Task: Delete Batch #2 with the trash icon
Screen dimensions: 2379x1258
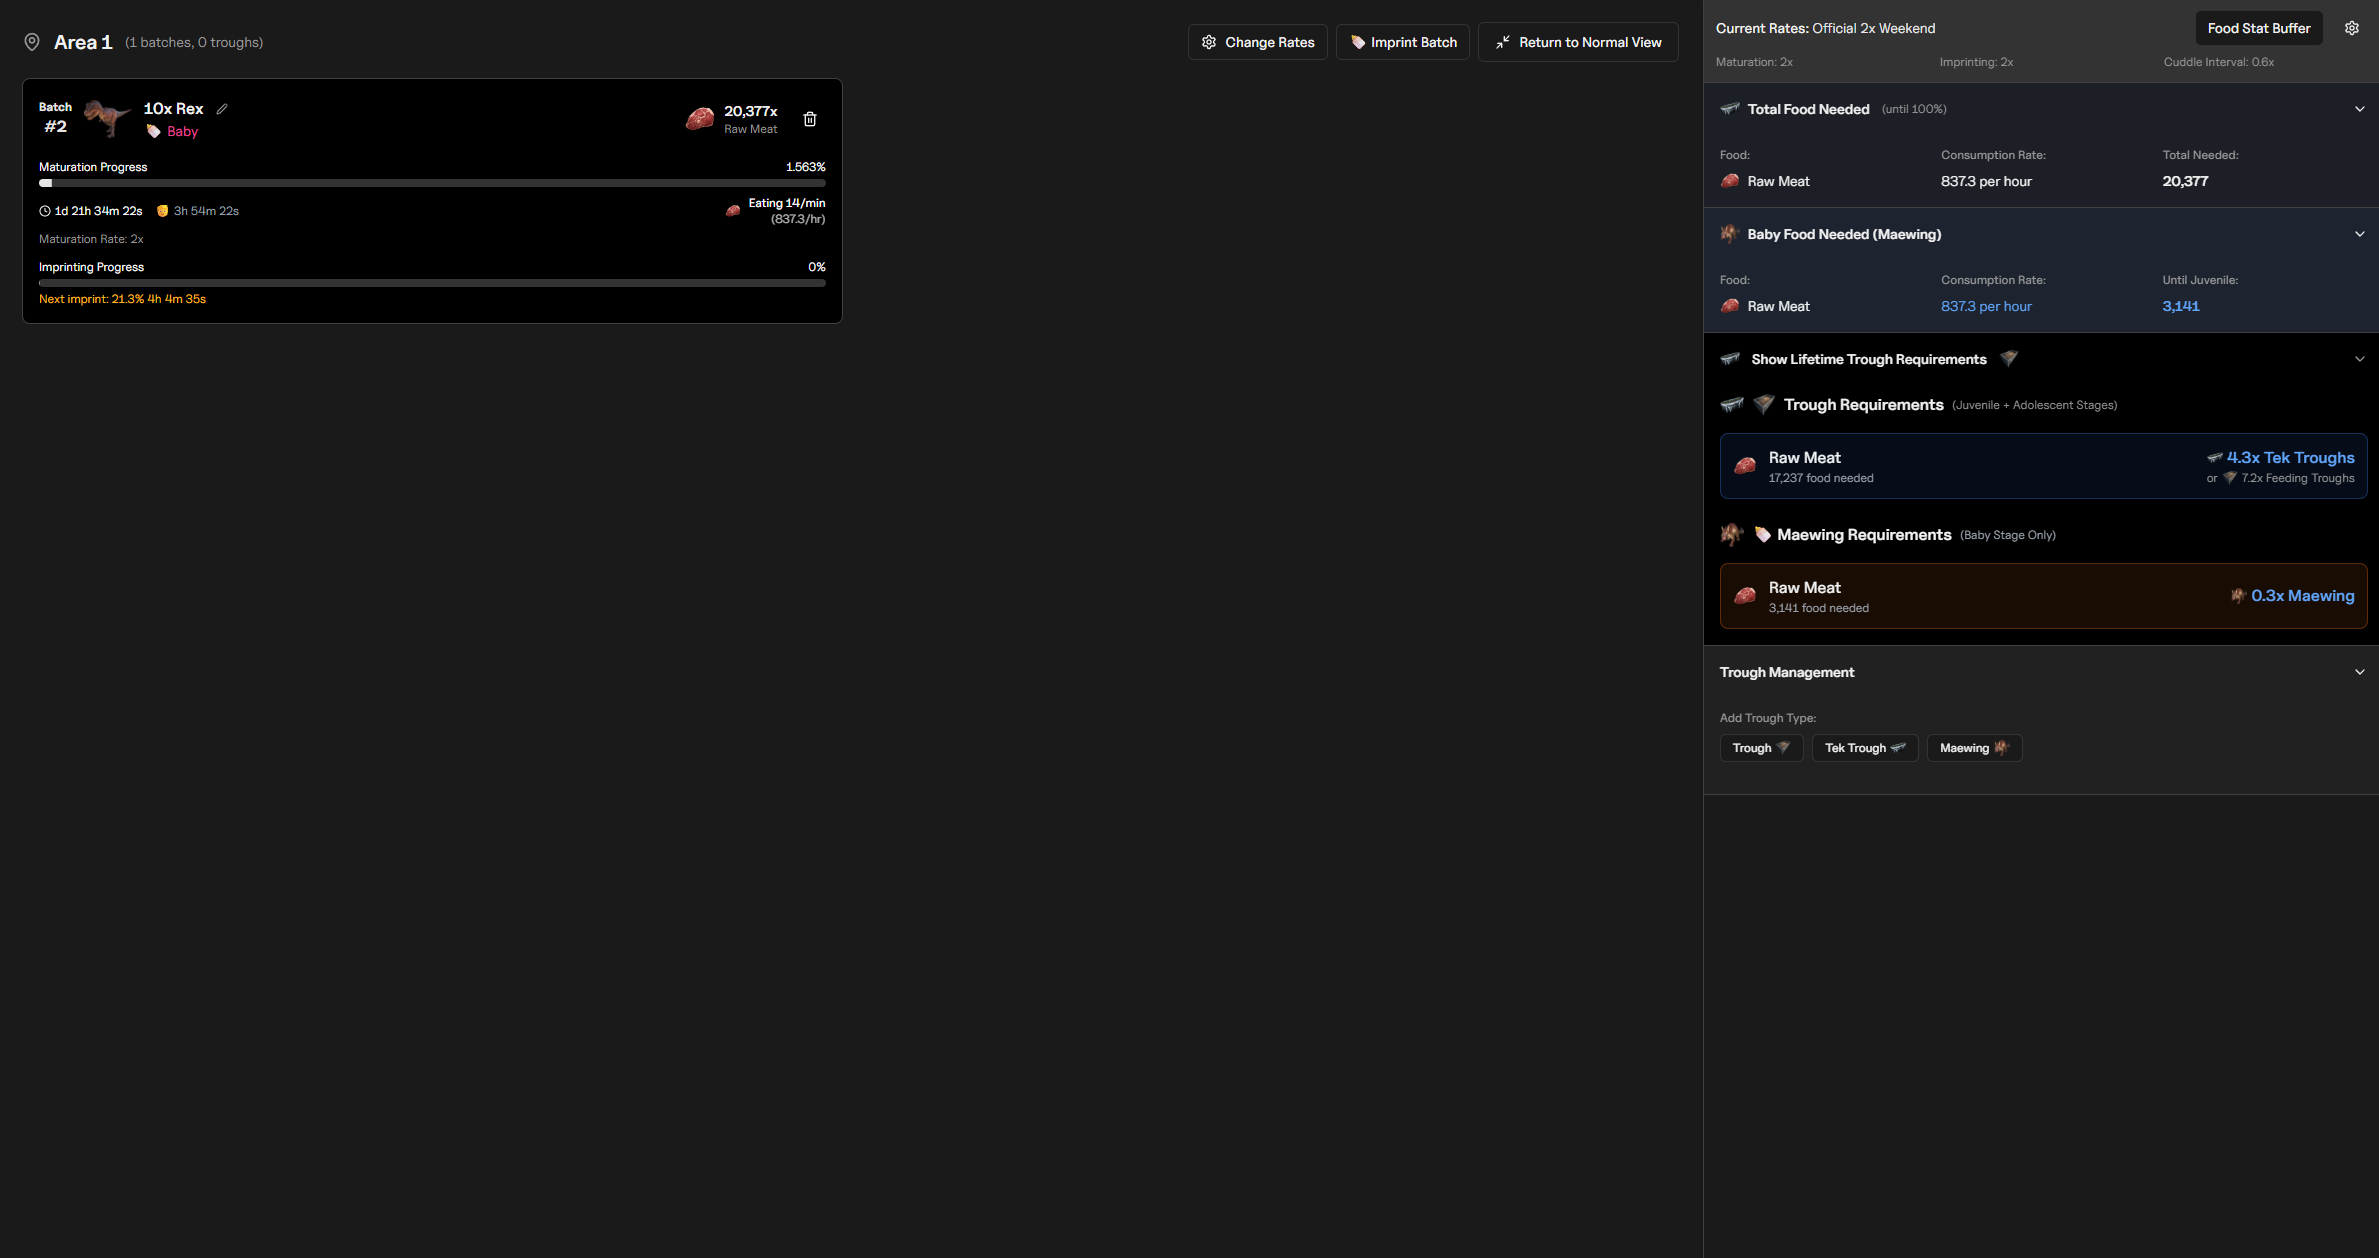Action: point(810,119)
